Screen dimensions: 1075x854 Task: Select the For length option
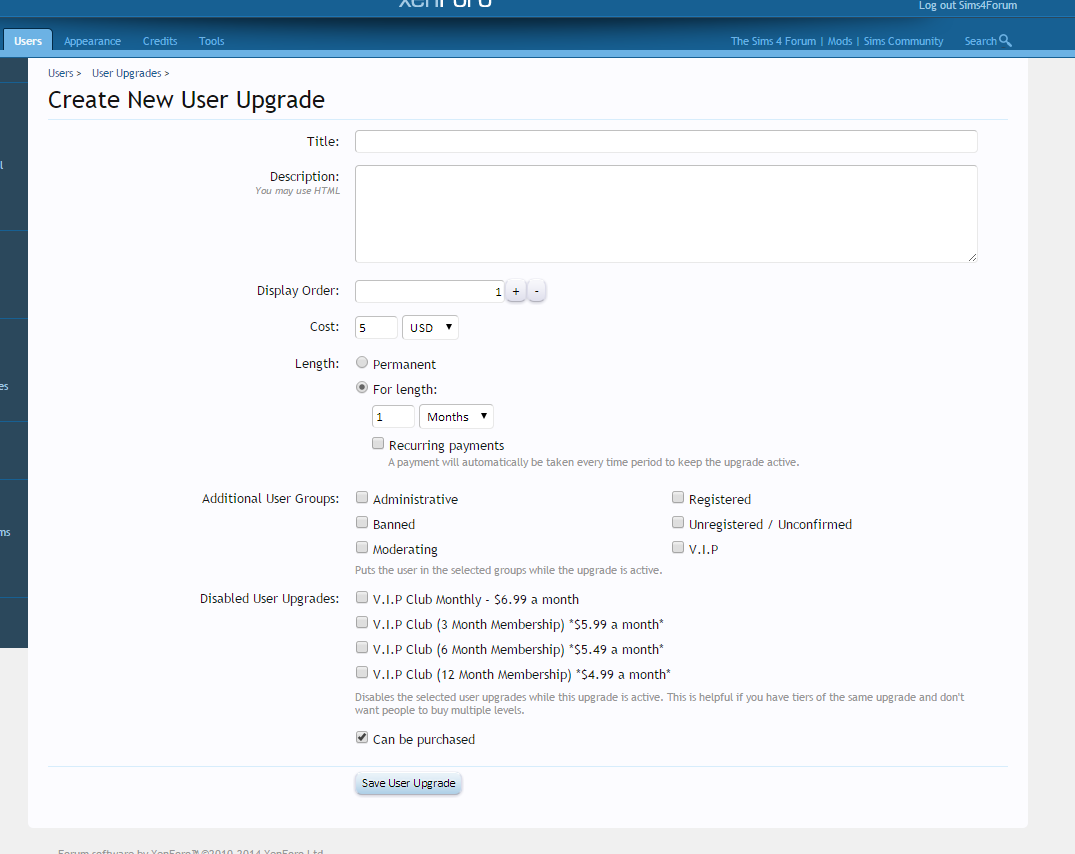click(361, 388)
